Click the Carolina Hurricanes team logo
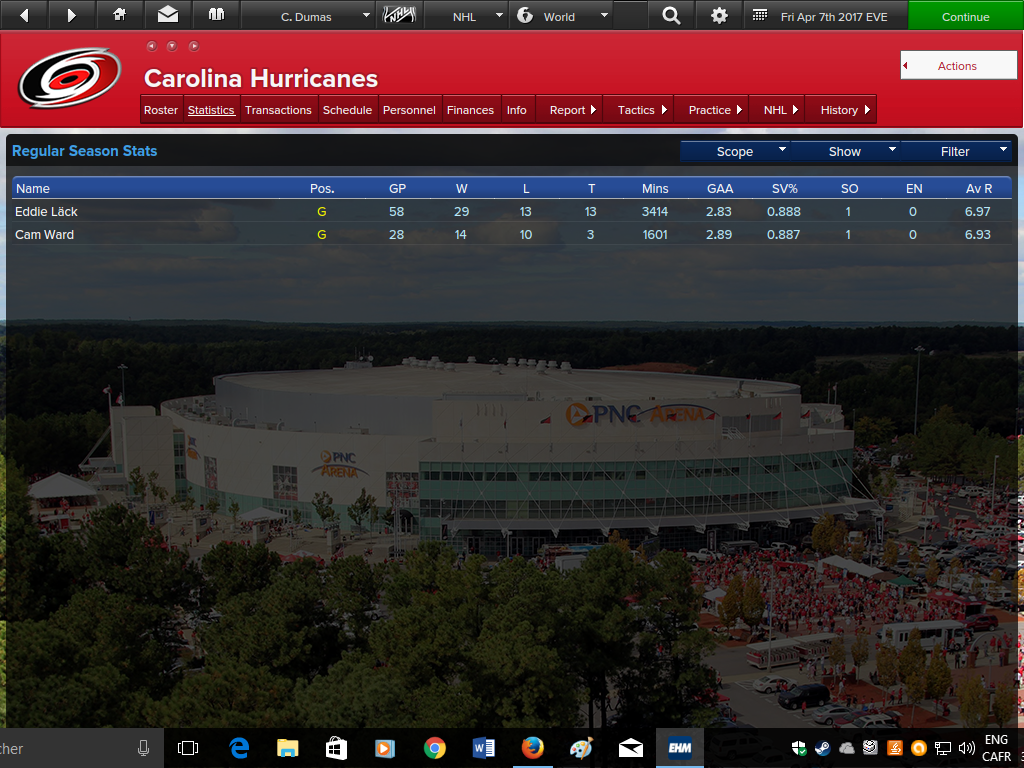The image size is (1024, 768). point(69,78)
